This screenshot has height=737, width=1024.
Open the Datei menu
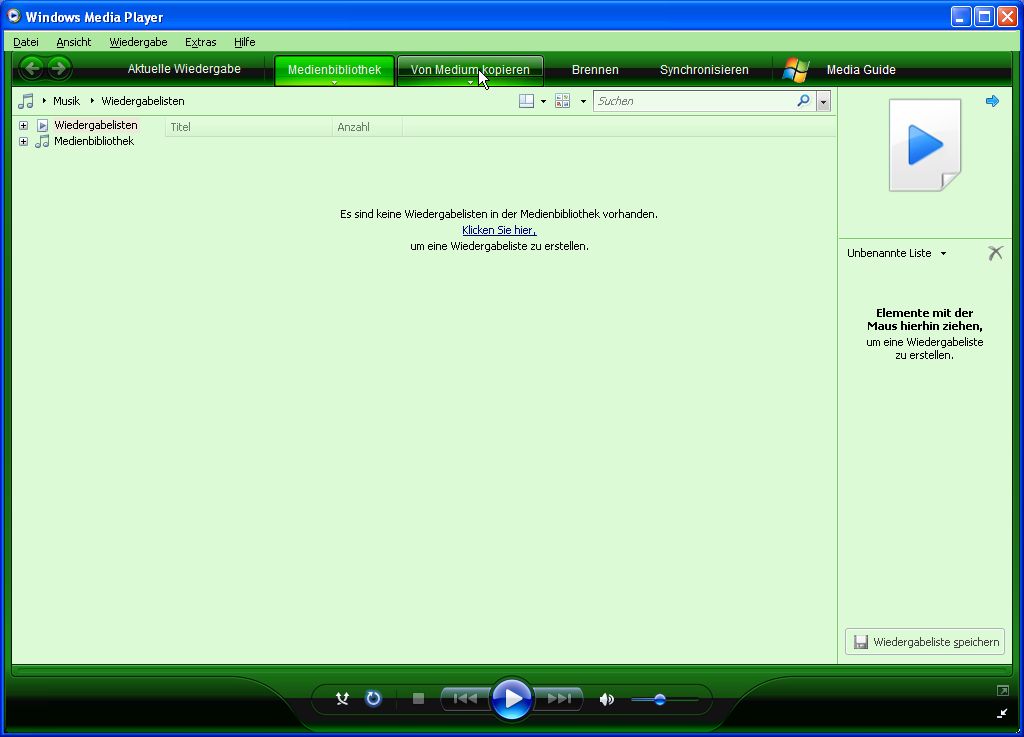[x=25, y=42]
